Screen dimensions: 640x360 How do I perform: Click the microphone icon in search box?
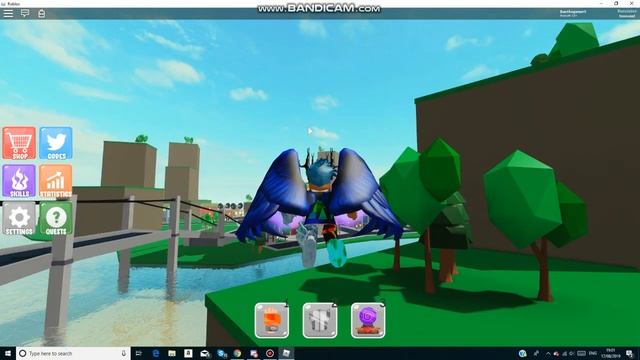tap(124, 353)
